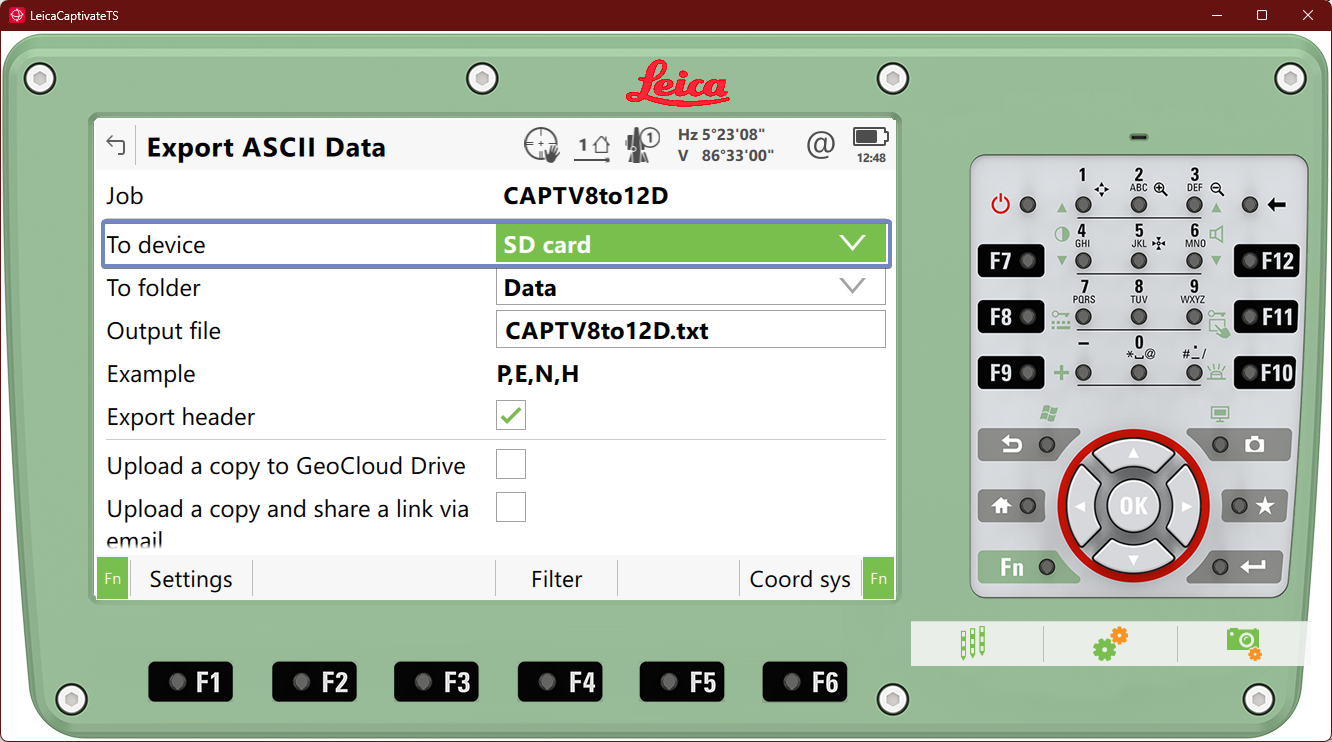Tap the Fn softkey beside Coord sys
Image resolution: width=1332 pixels, height=742 pixels.
pos(878,579)
